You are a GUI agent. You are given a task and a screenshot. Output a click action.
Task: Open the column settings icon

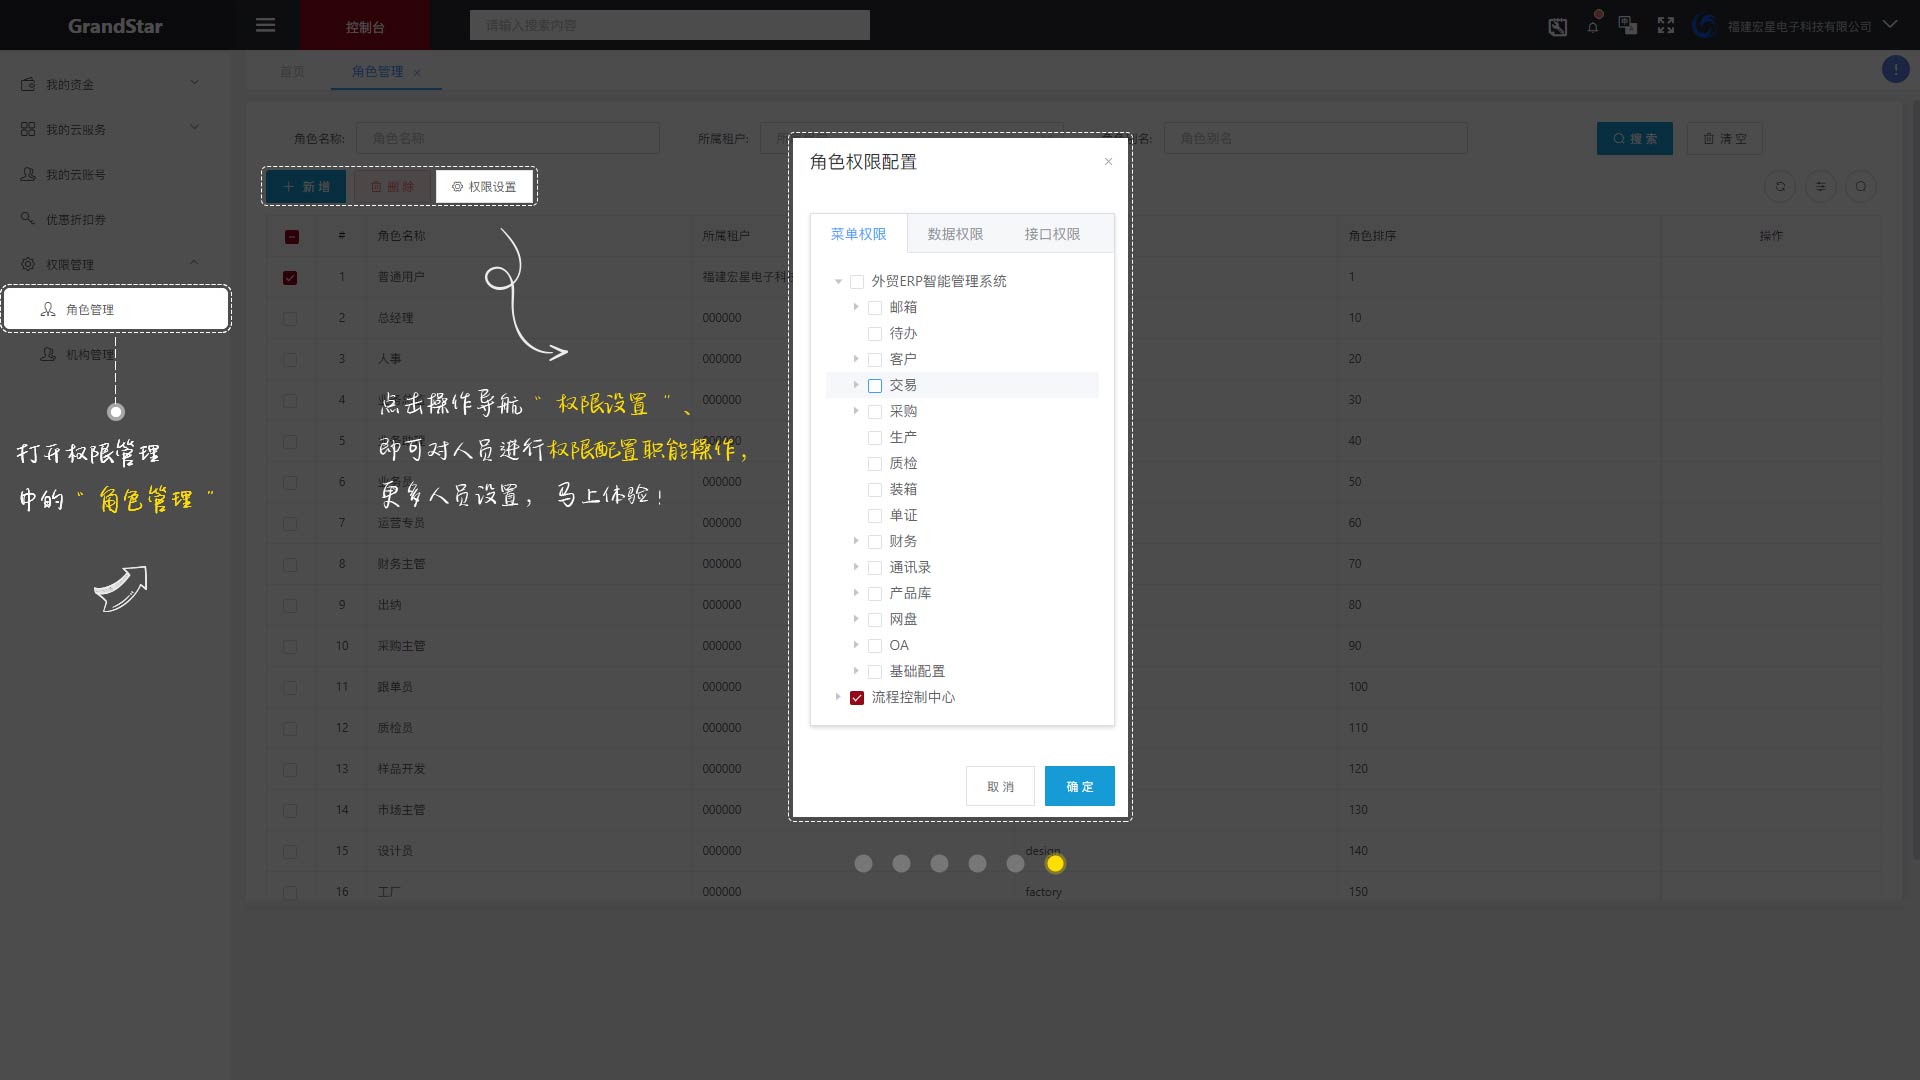(x=1820, y=186)
